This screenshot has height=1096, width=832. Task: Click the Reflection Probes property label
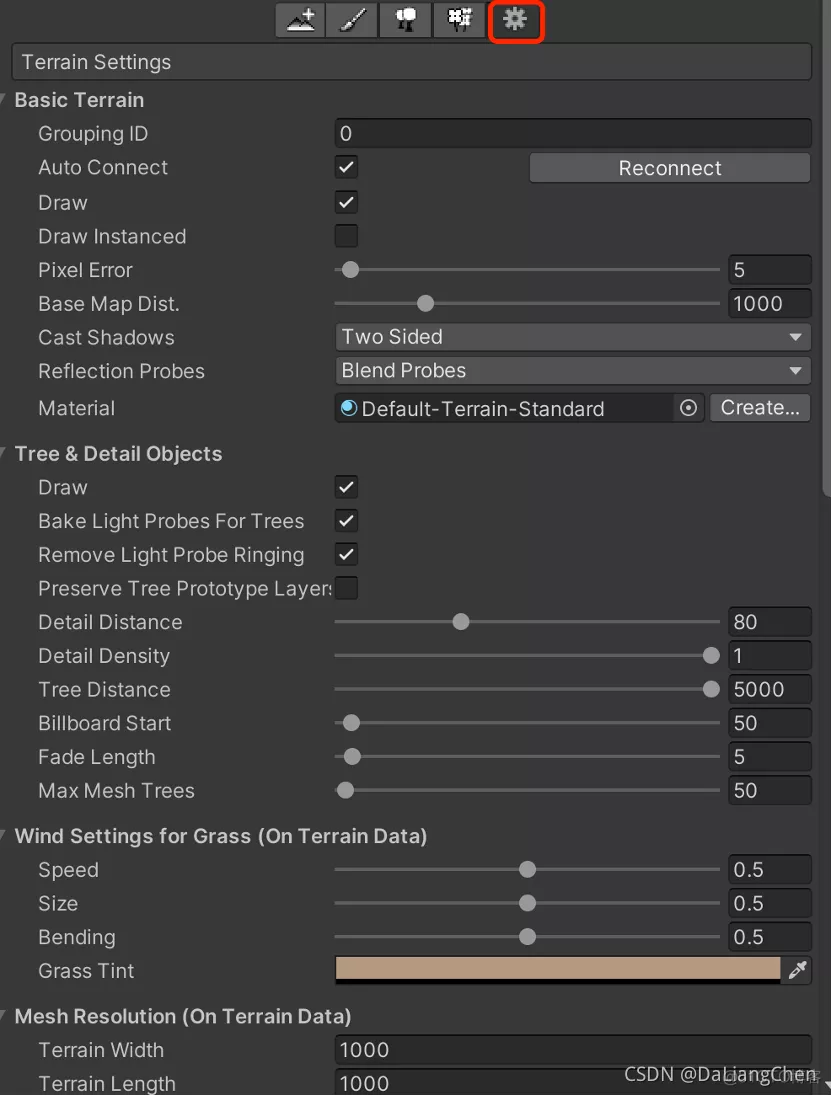122,371
